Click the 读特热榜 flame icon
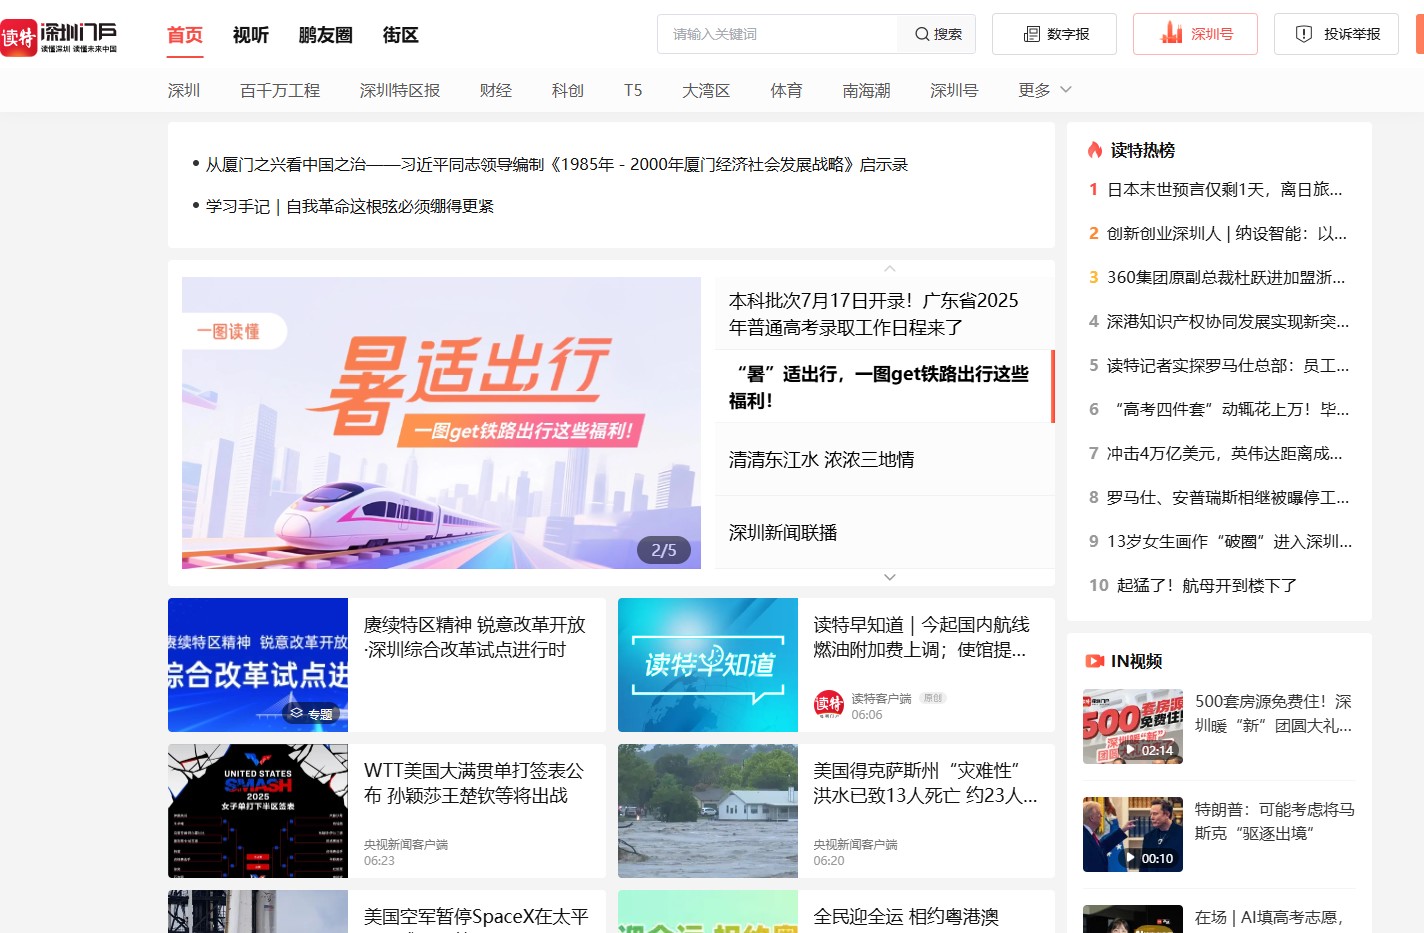Viewport: 1424px width, 933px height. [x=1095, y=150]
